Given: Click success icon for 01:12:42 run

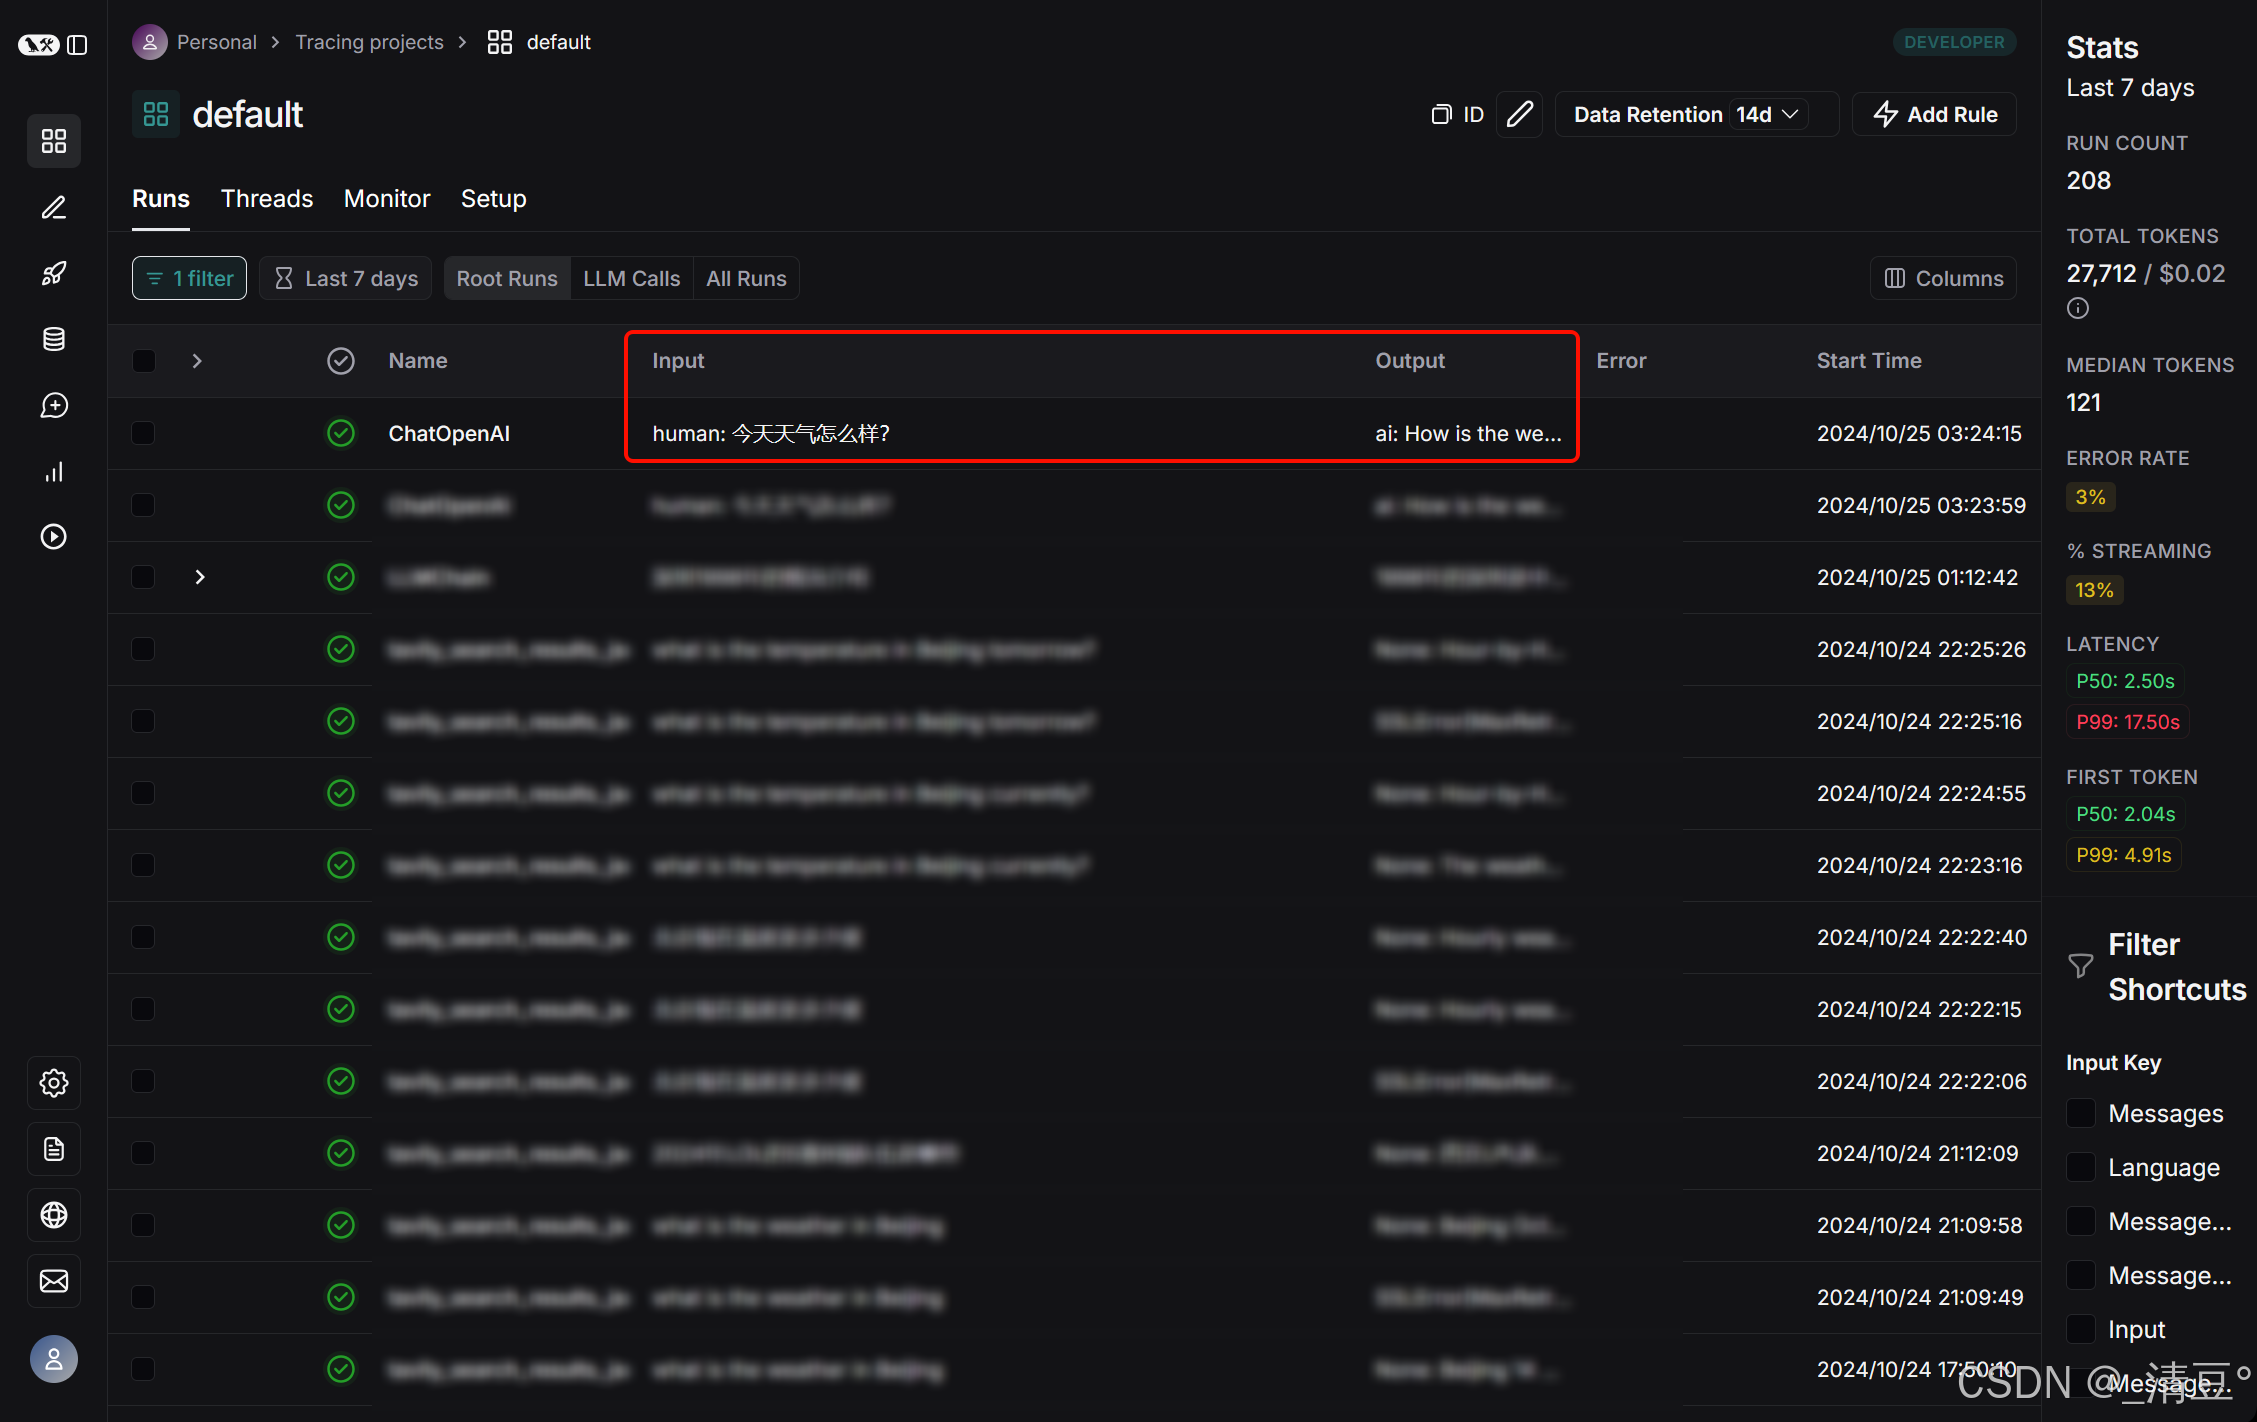Looking at the screenshot, I should [x=341, y=577].
